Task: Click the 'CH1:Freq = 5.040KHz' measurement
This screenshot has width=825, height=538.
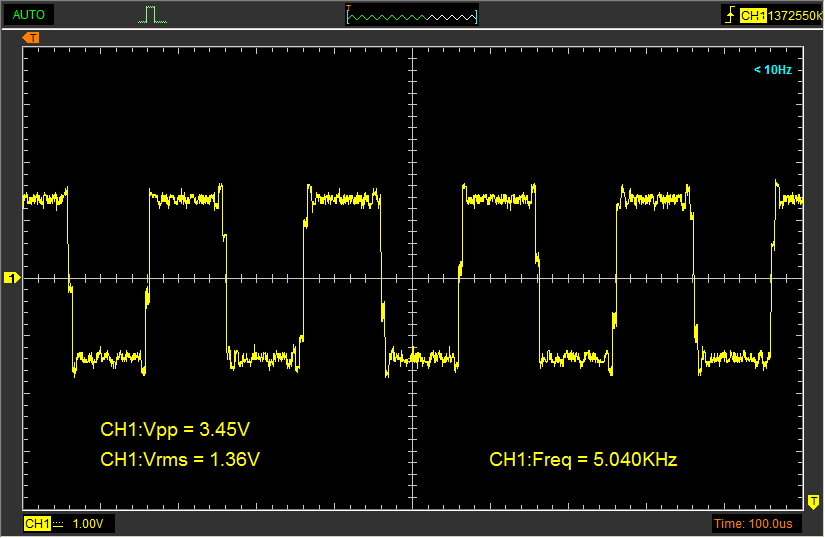Action: [x=583, y=460]
